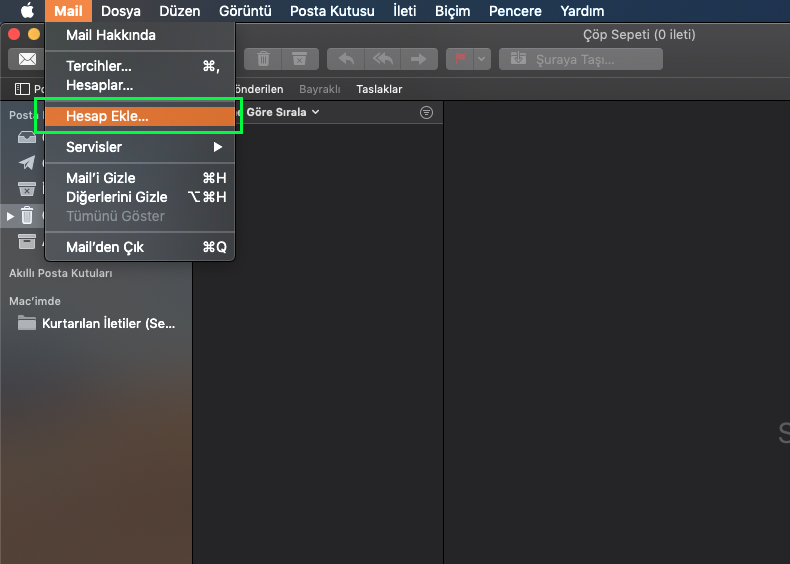Click the Forward arrow button
The height and width of the screenshot is (564, 790).
point(419,59)
